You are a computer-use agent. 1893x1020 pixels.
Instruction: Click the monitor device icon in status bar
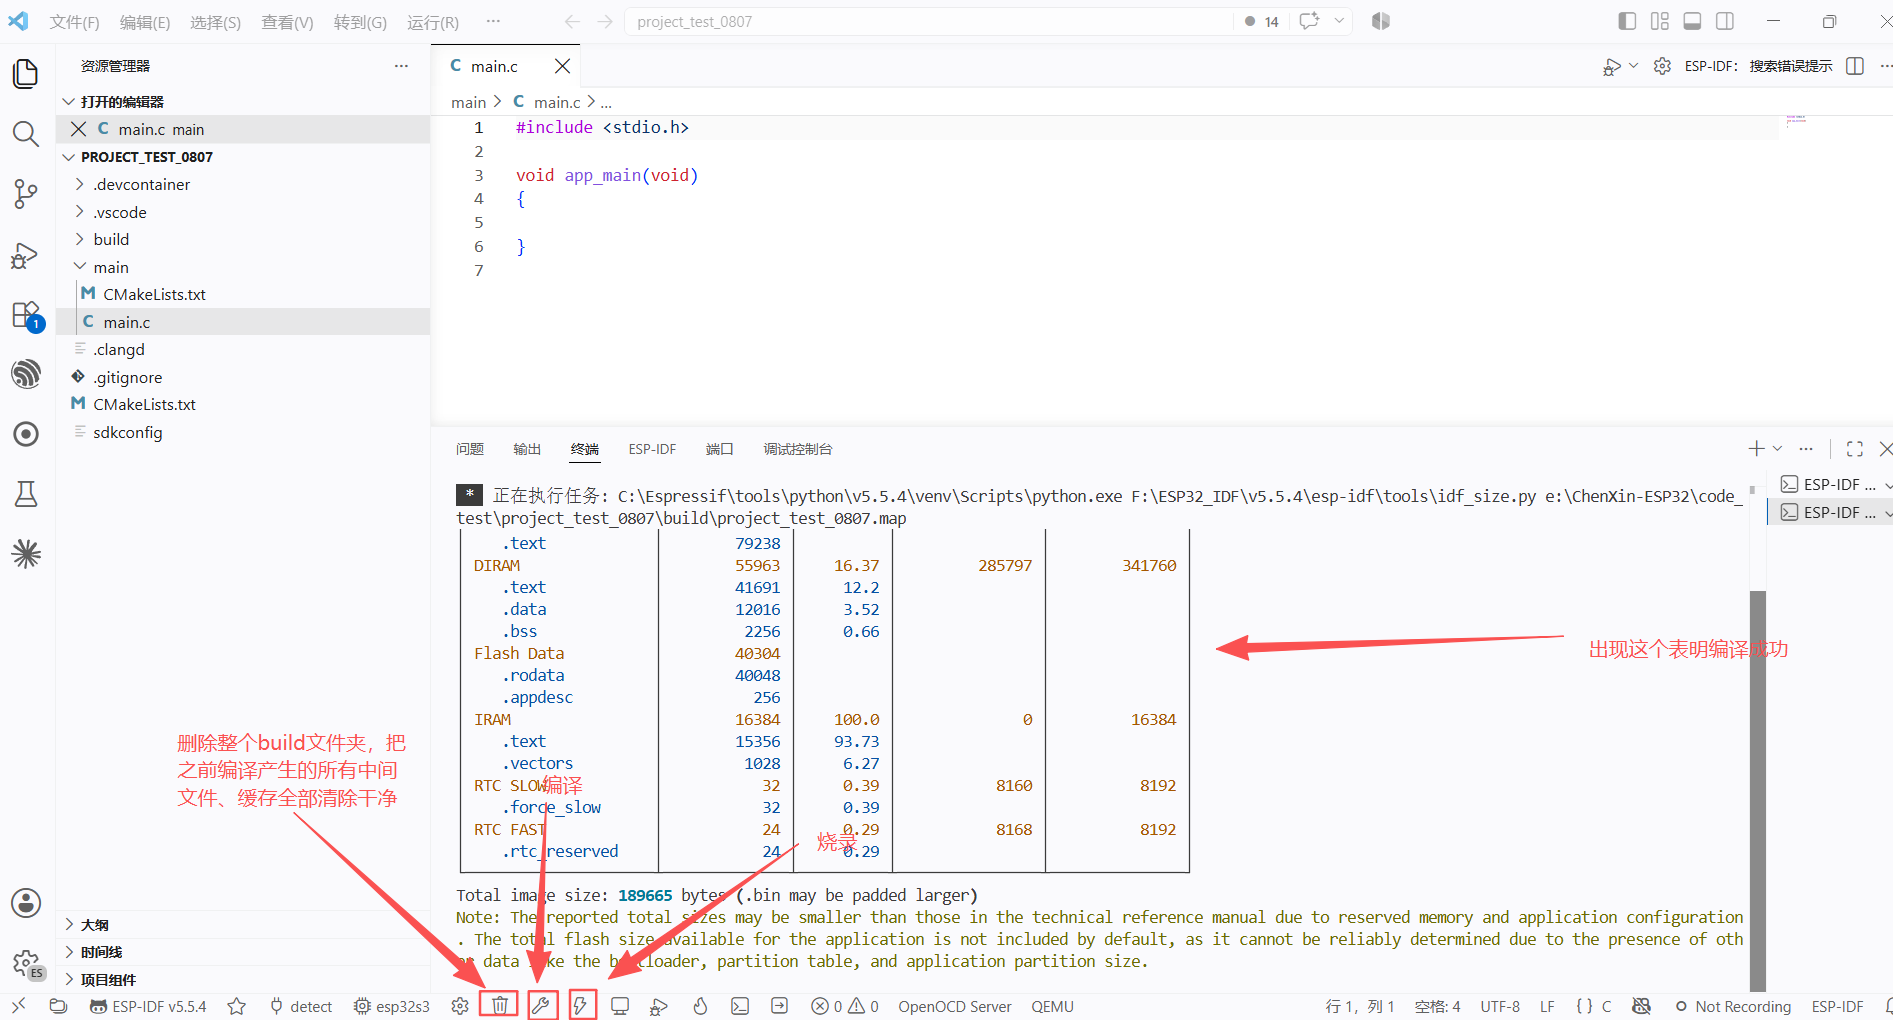click(620, 1006)
